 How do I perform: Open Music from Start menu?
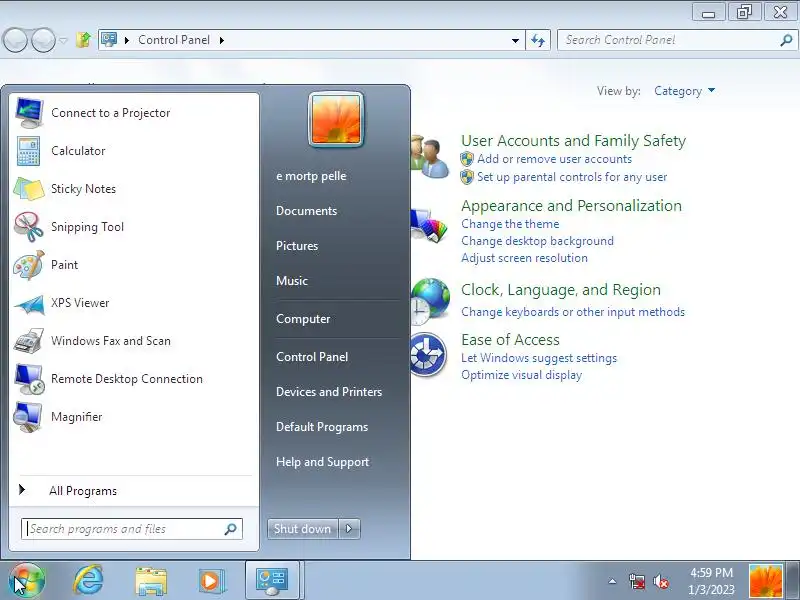tap(292, 281)
